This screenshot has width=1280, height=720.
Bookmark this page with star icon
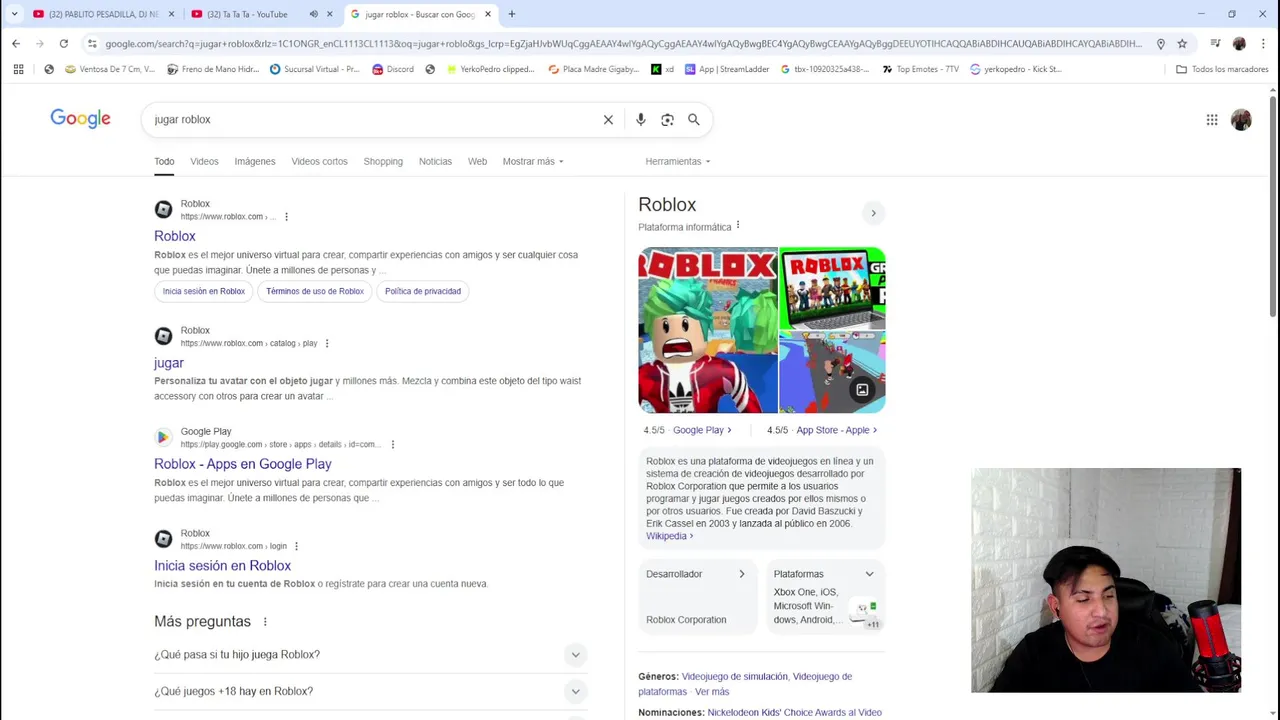1182,43
